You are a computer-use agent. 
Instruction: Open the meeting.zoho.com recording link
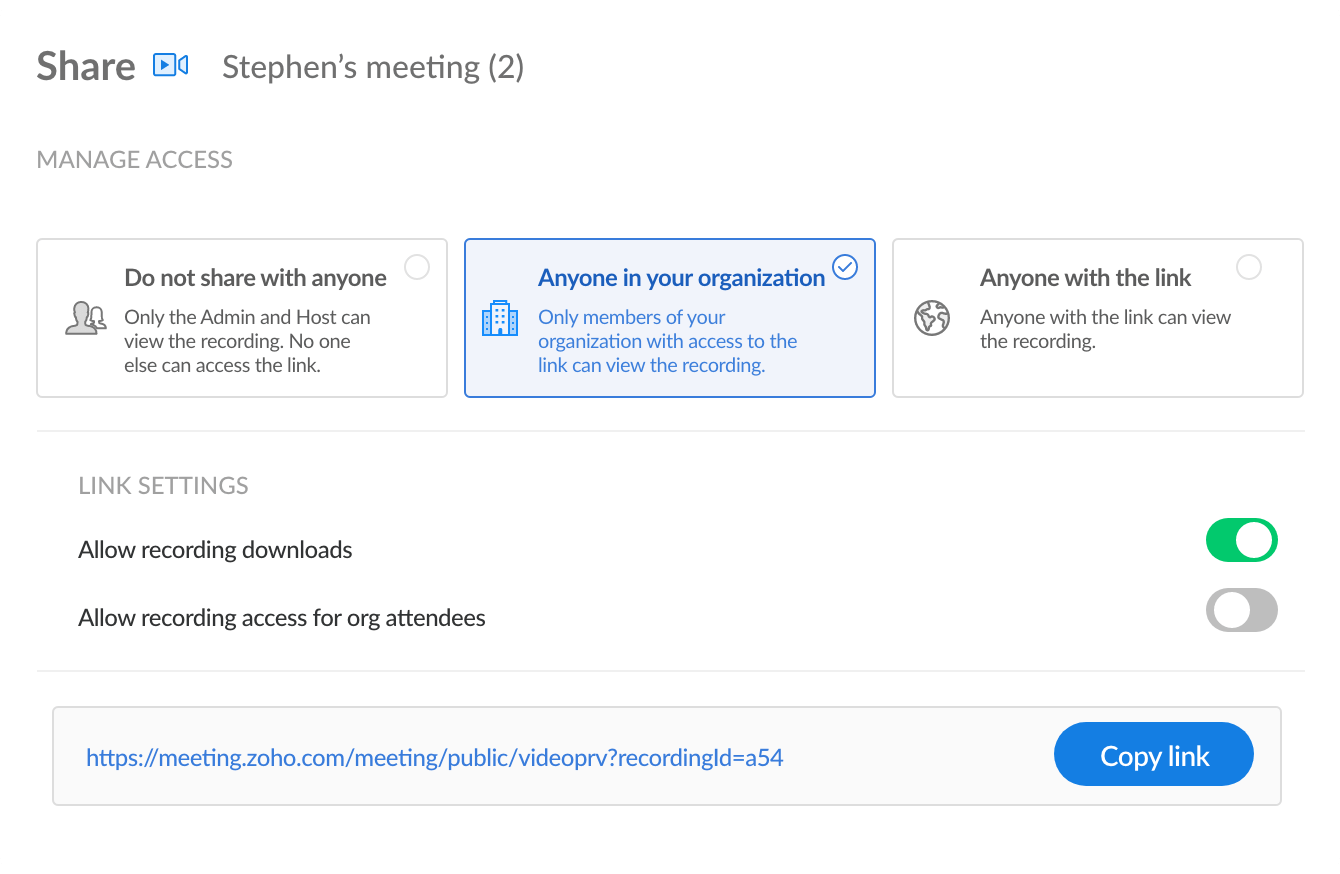[434, 757]
